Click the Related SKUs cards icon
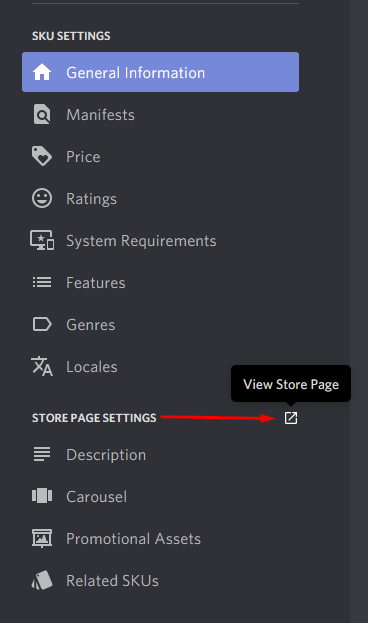 click(42, 580)
